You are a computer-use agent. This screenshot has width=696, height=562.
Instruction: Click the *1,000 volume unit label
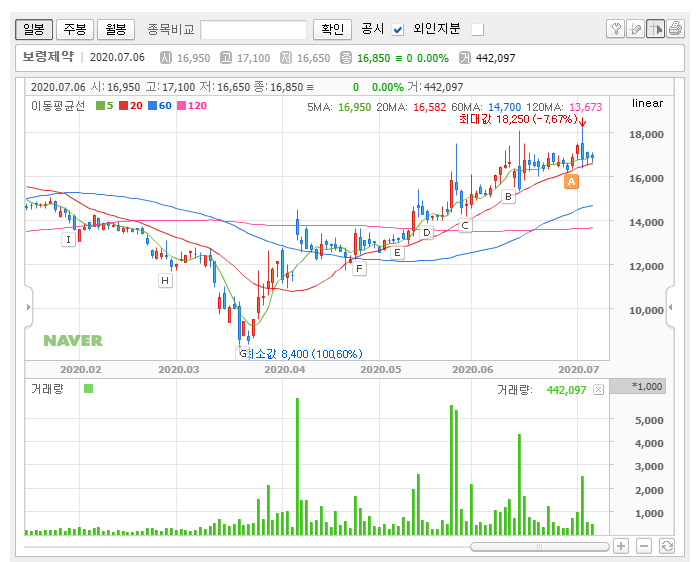[x=647, y=386]
